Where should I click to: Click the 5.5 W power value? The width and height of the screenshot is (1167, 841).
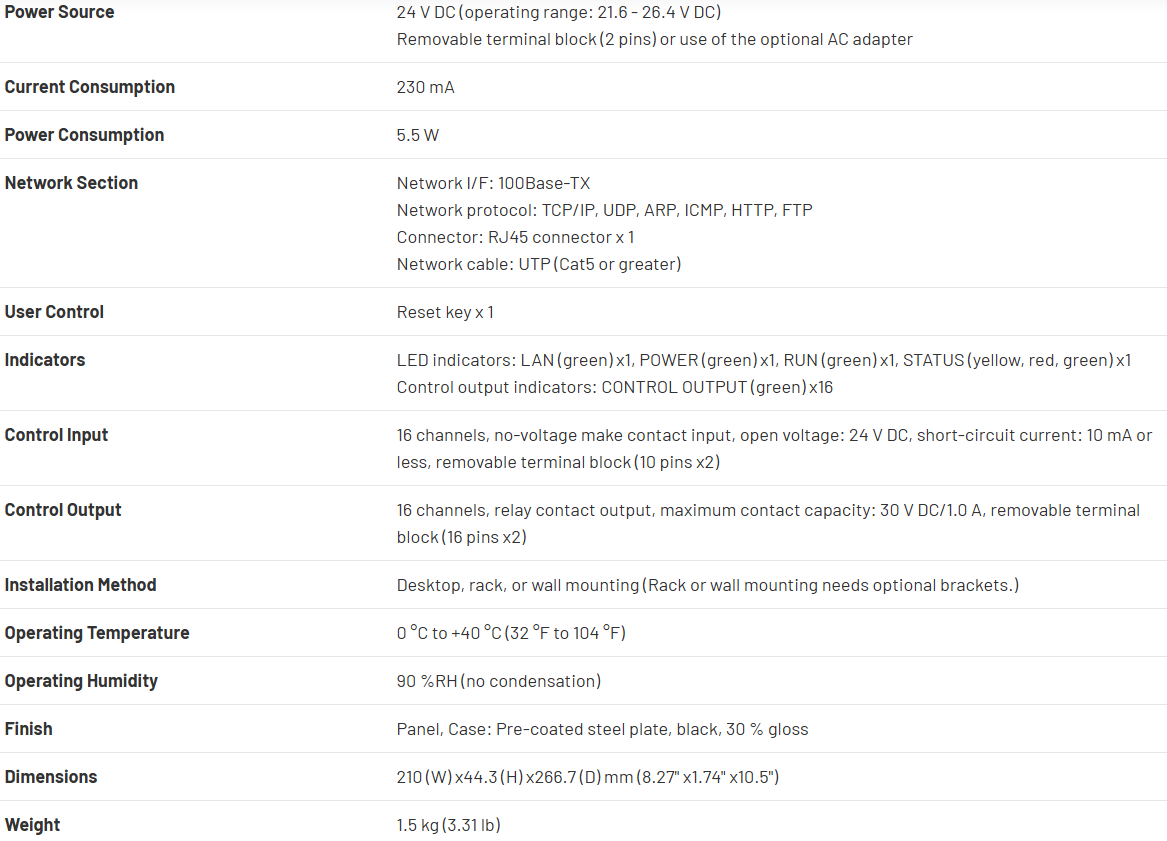(418, 135)
